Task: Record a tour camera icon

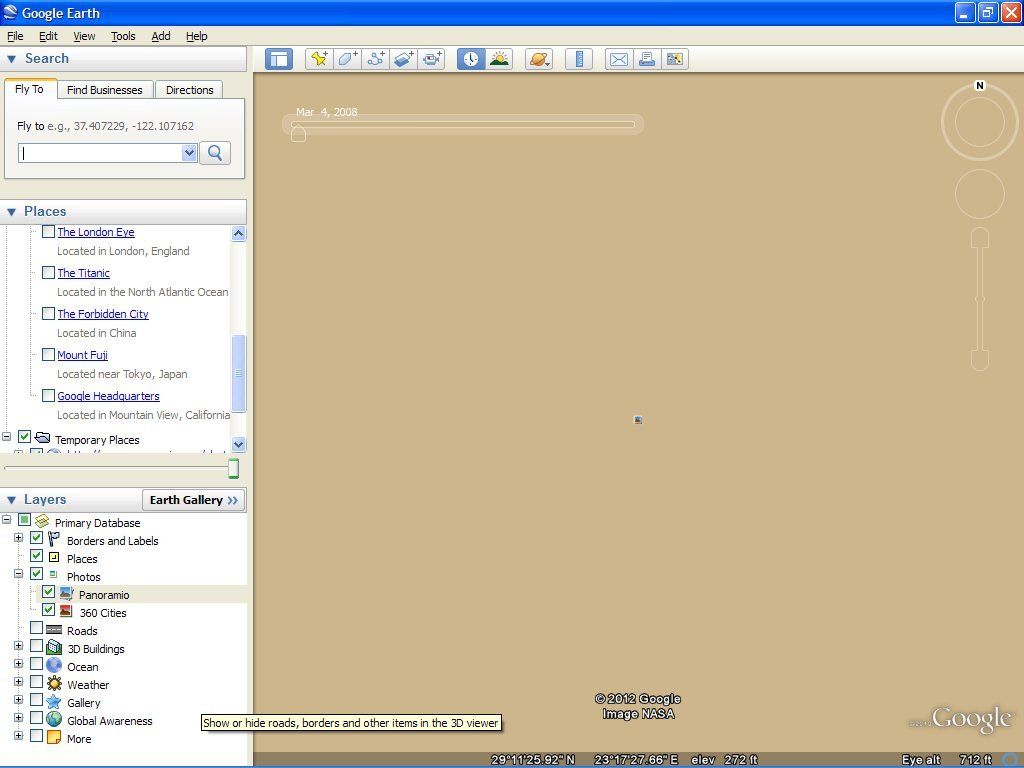Action: coord(431,59)
